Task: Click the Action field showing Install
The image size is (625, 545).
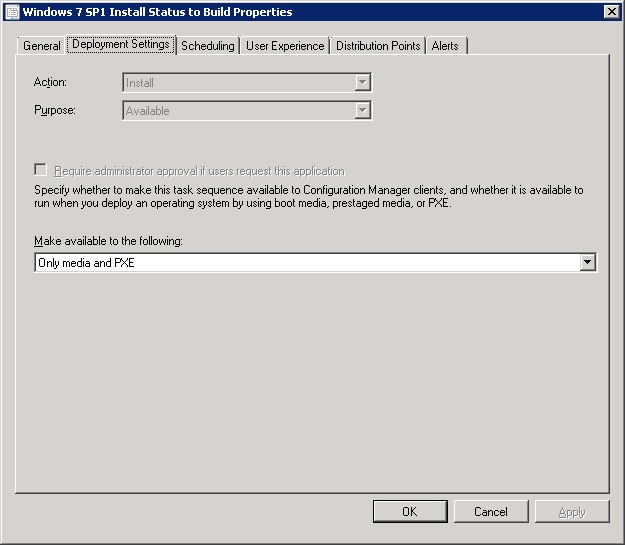Action: pyautogui.click(x=238, y=83)
